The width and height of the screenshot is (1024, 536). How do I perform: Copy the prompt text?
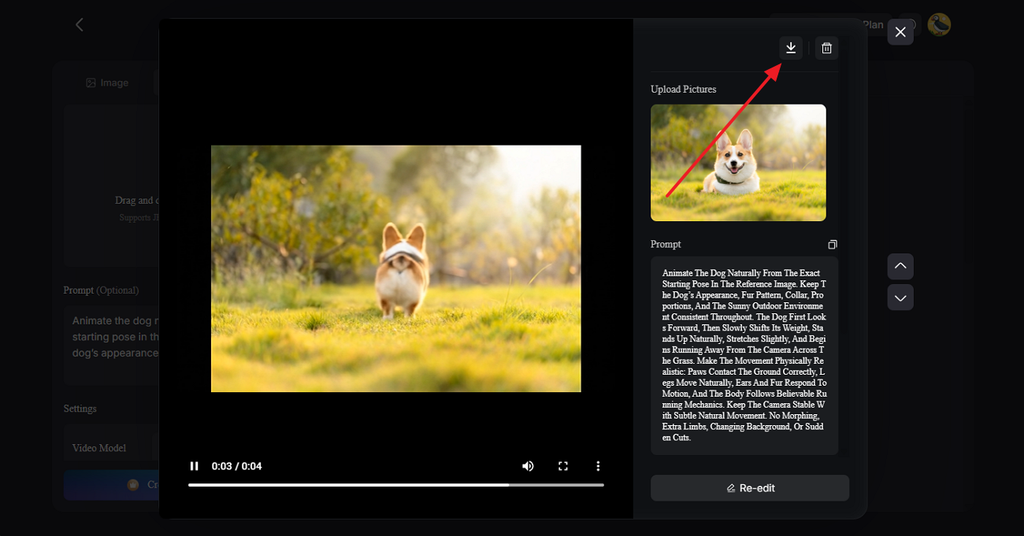(x=832, y=244)
